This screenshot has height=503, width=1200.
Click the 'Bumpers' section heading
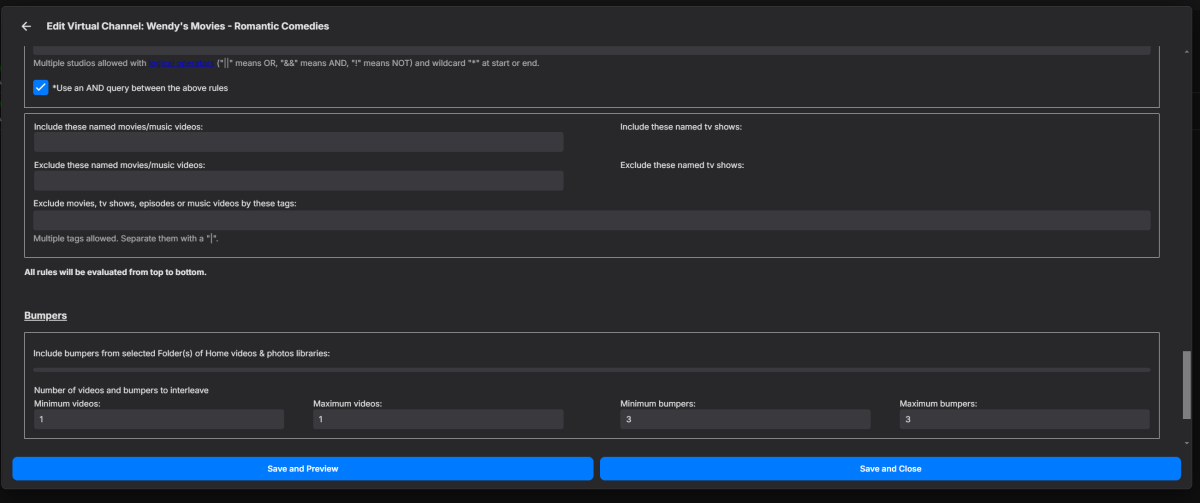click(x=45, y=315)
